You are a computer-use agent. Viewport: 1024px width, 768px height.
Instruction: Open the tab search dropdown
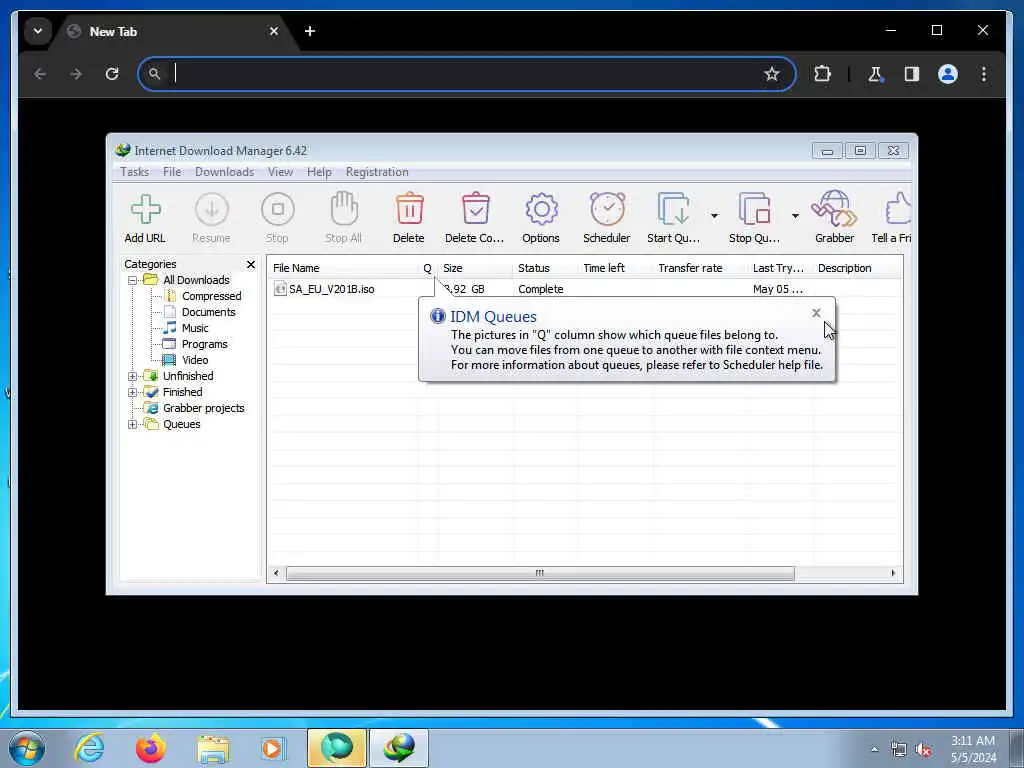[x=38, y=31]
